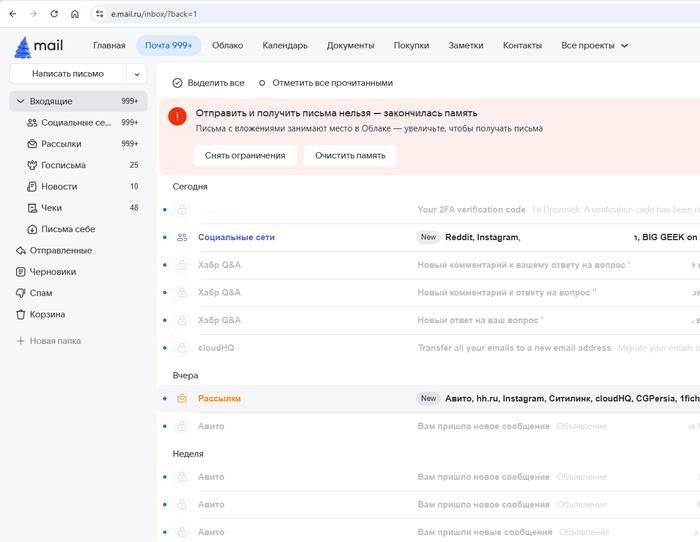
Task: Click the Спам folder icon
Action: point(20,293)
